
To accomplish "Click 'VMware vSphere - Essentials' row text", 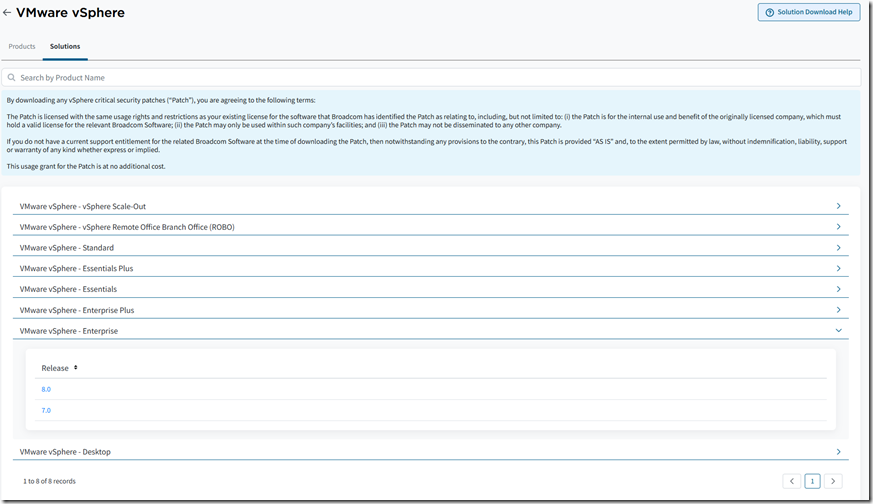I will pyautogui.click(x=68, y=289).
